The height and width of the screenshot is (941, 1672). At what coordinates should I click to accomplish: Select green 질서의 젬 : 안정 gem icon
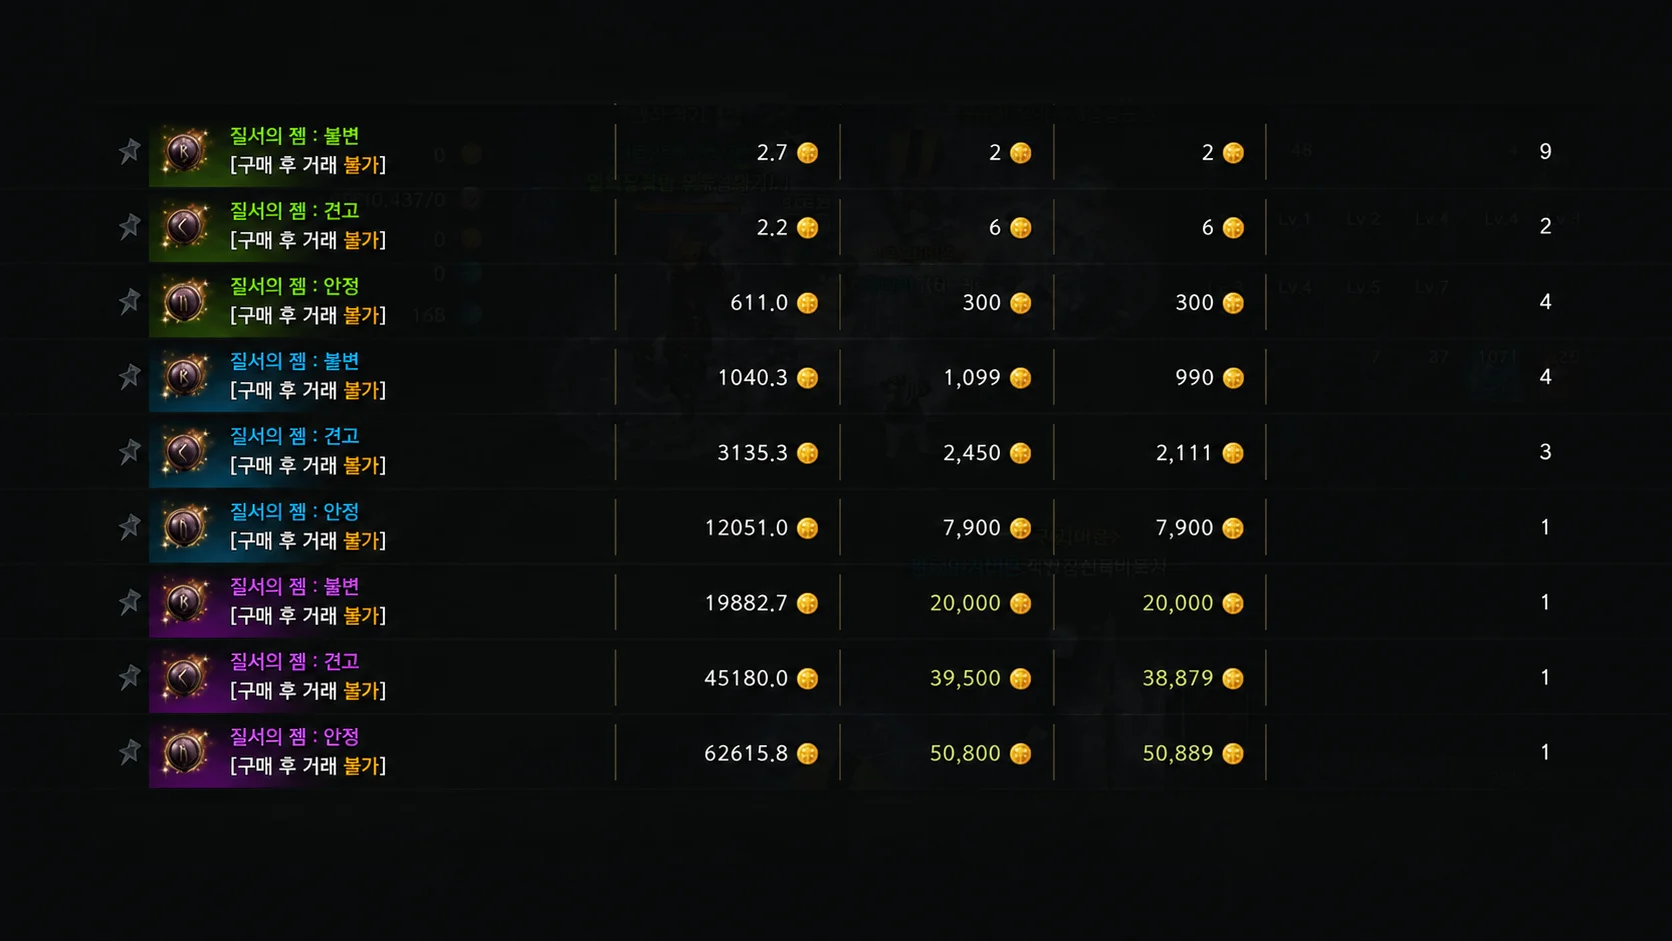[185, 301]
